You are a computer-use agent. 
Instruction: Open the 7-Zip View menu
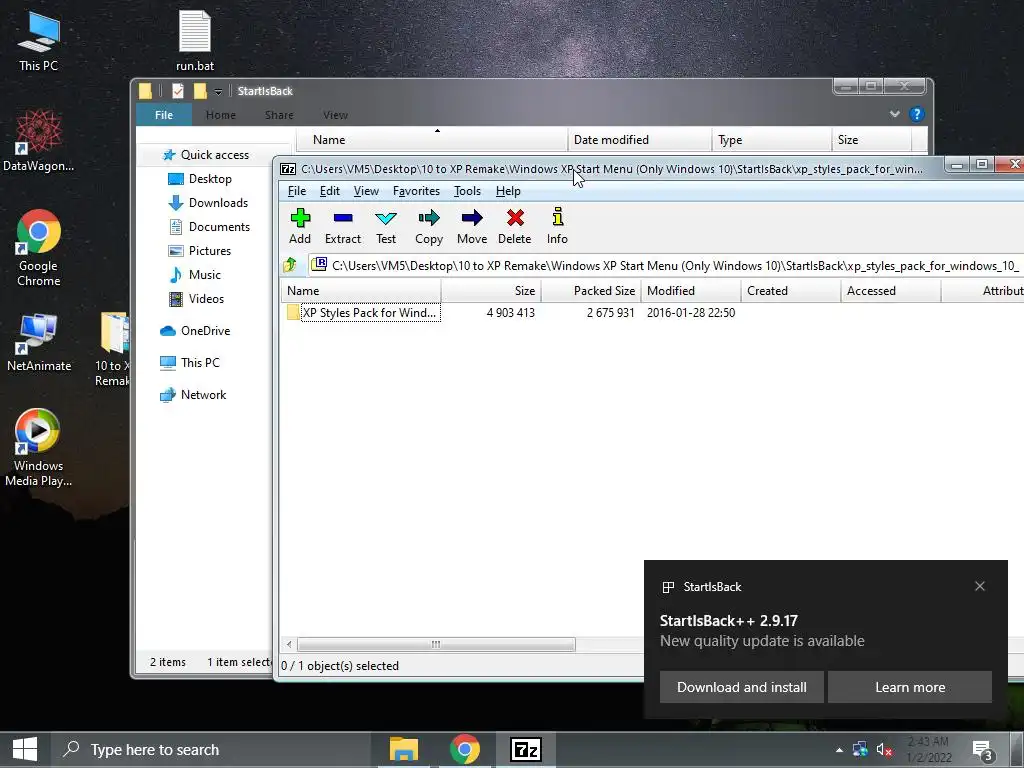pos(366,191)
